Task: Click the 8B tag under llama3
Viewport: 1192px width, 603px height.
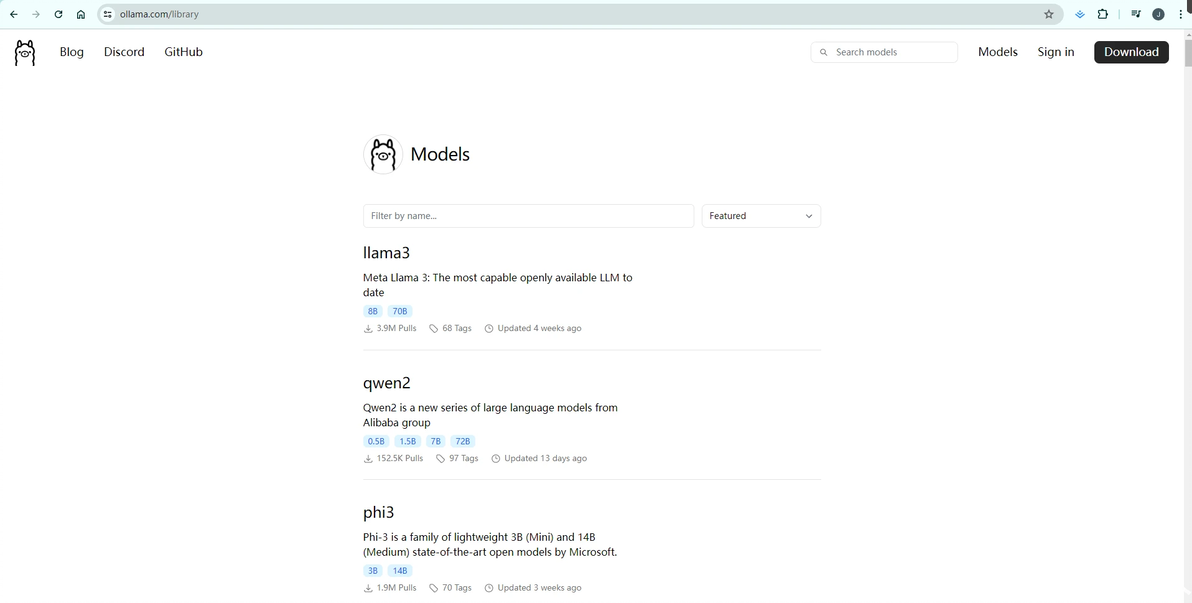Action: (x=372, y=311)
